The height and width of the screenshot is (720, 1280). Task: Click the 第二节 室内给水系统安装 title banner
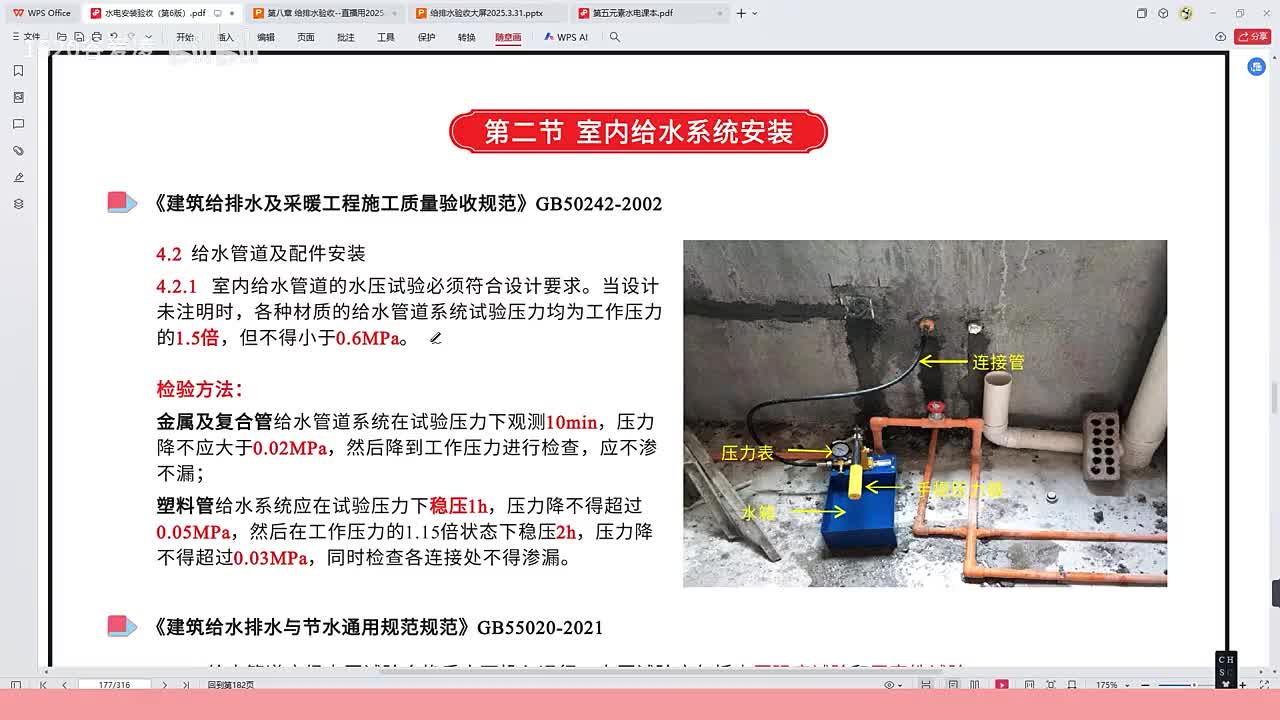(x=638, y=132)
